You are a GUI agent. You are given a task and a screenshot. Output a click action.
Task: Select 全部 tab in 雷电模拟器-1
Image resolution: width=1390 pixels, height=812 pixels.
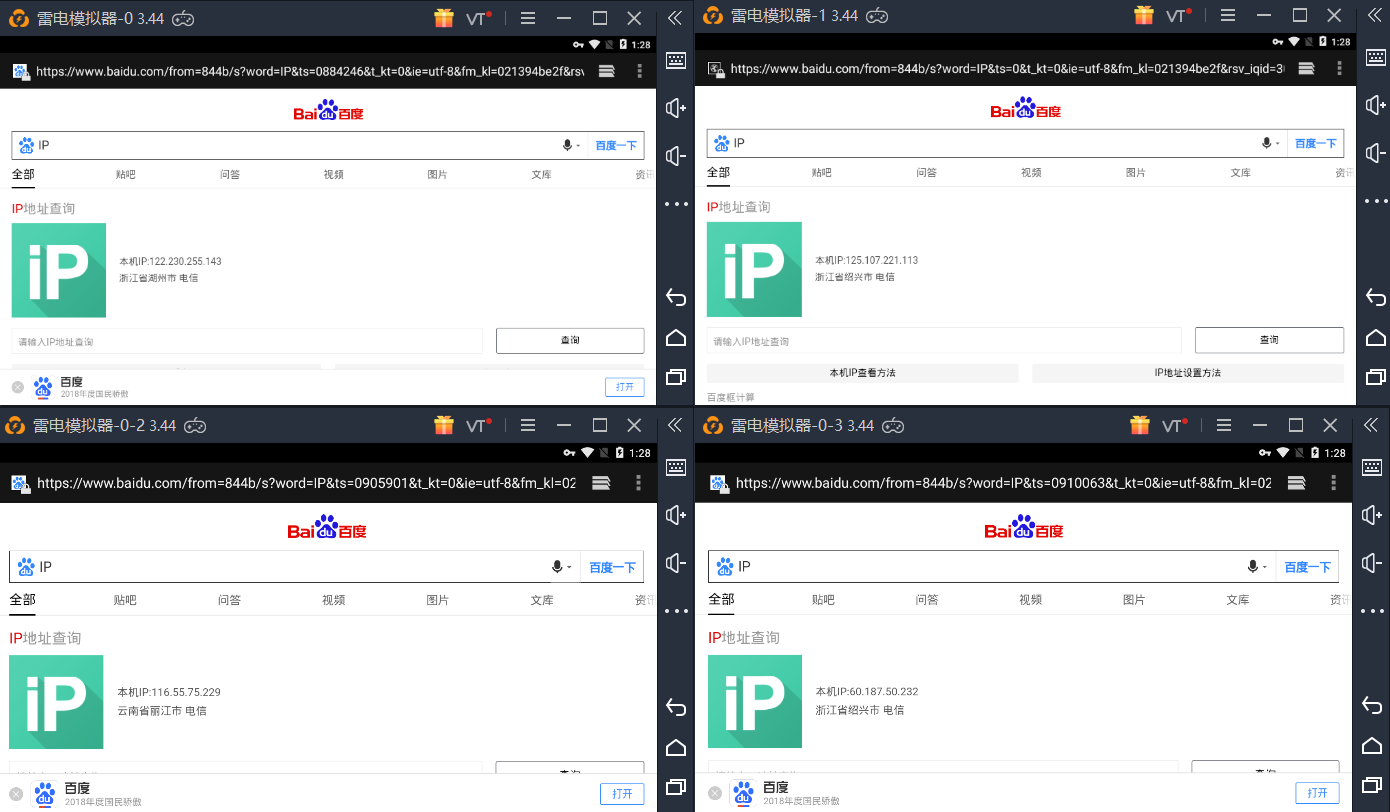[x=719, y=172]
